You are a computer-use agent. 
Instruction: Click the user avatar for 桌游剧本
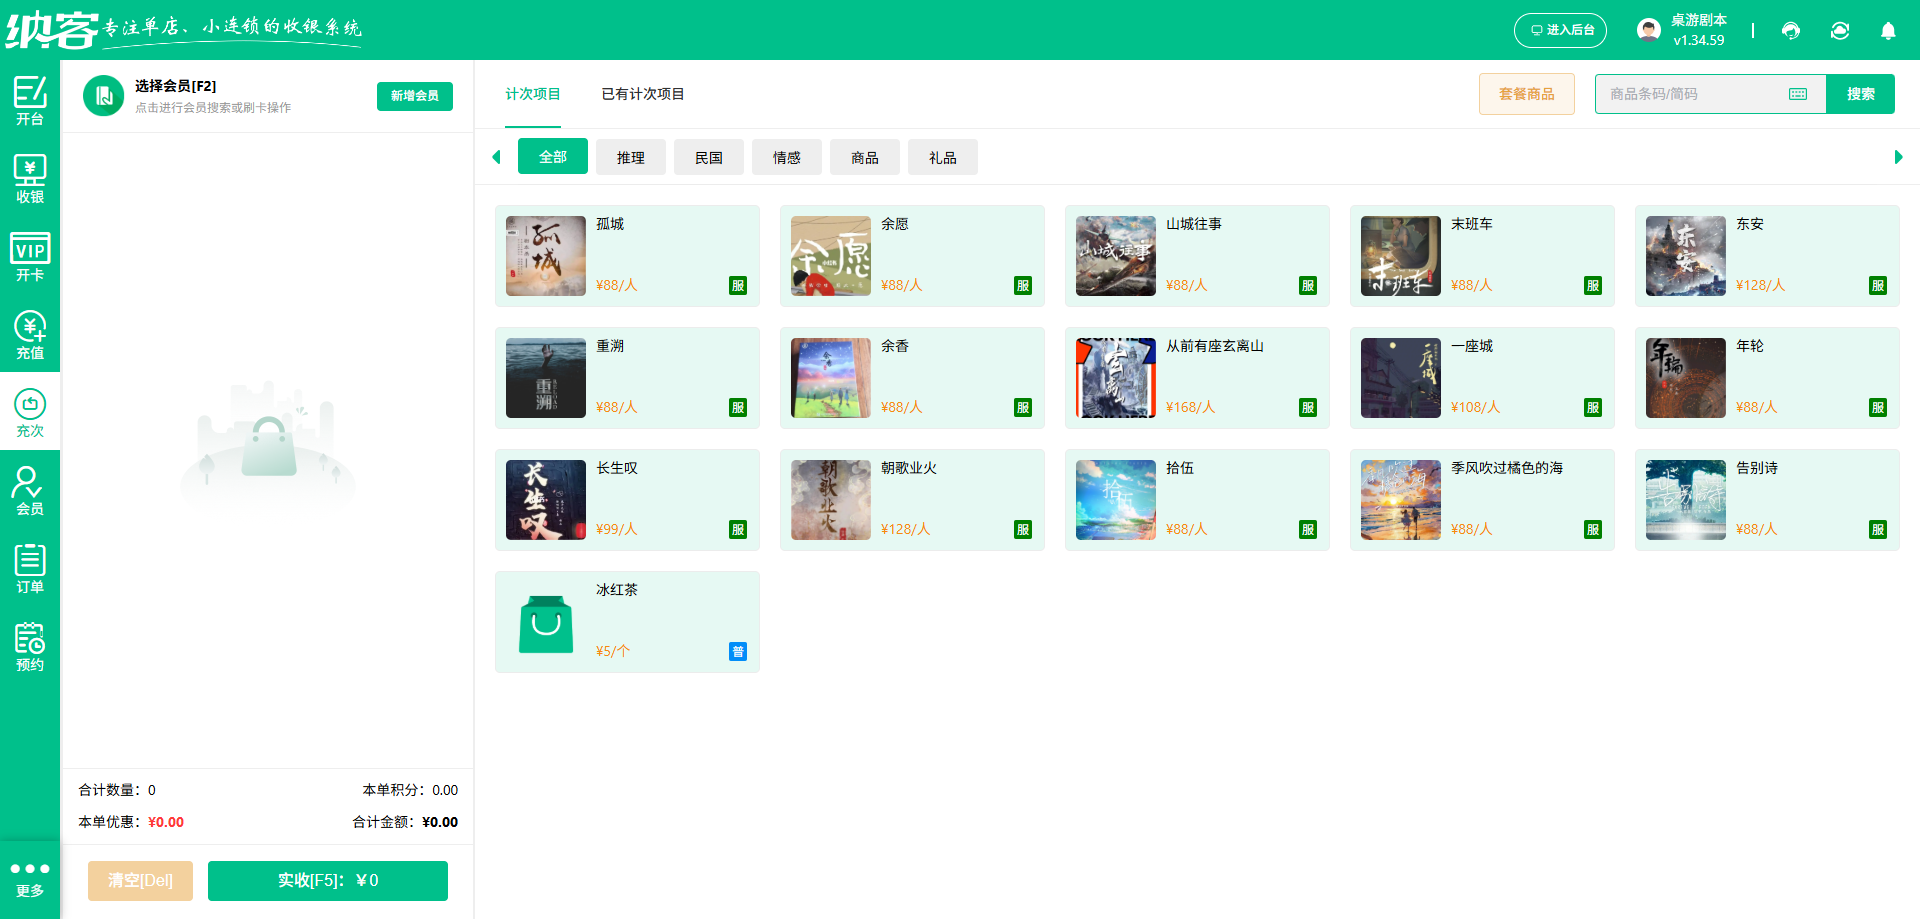[1649, 30]
